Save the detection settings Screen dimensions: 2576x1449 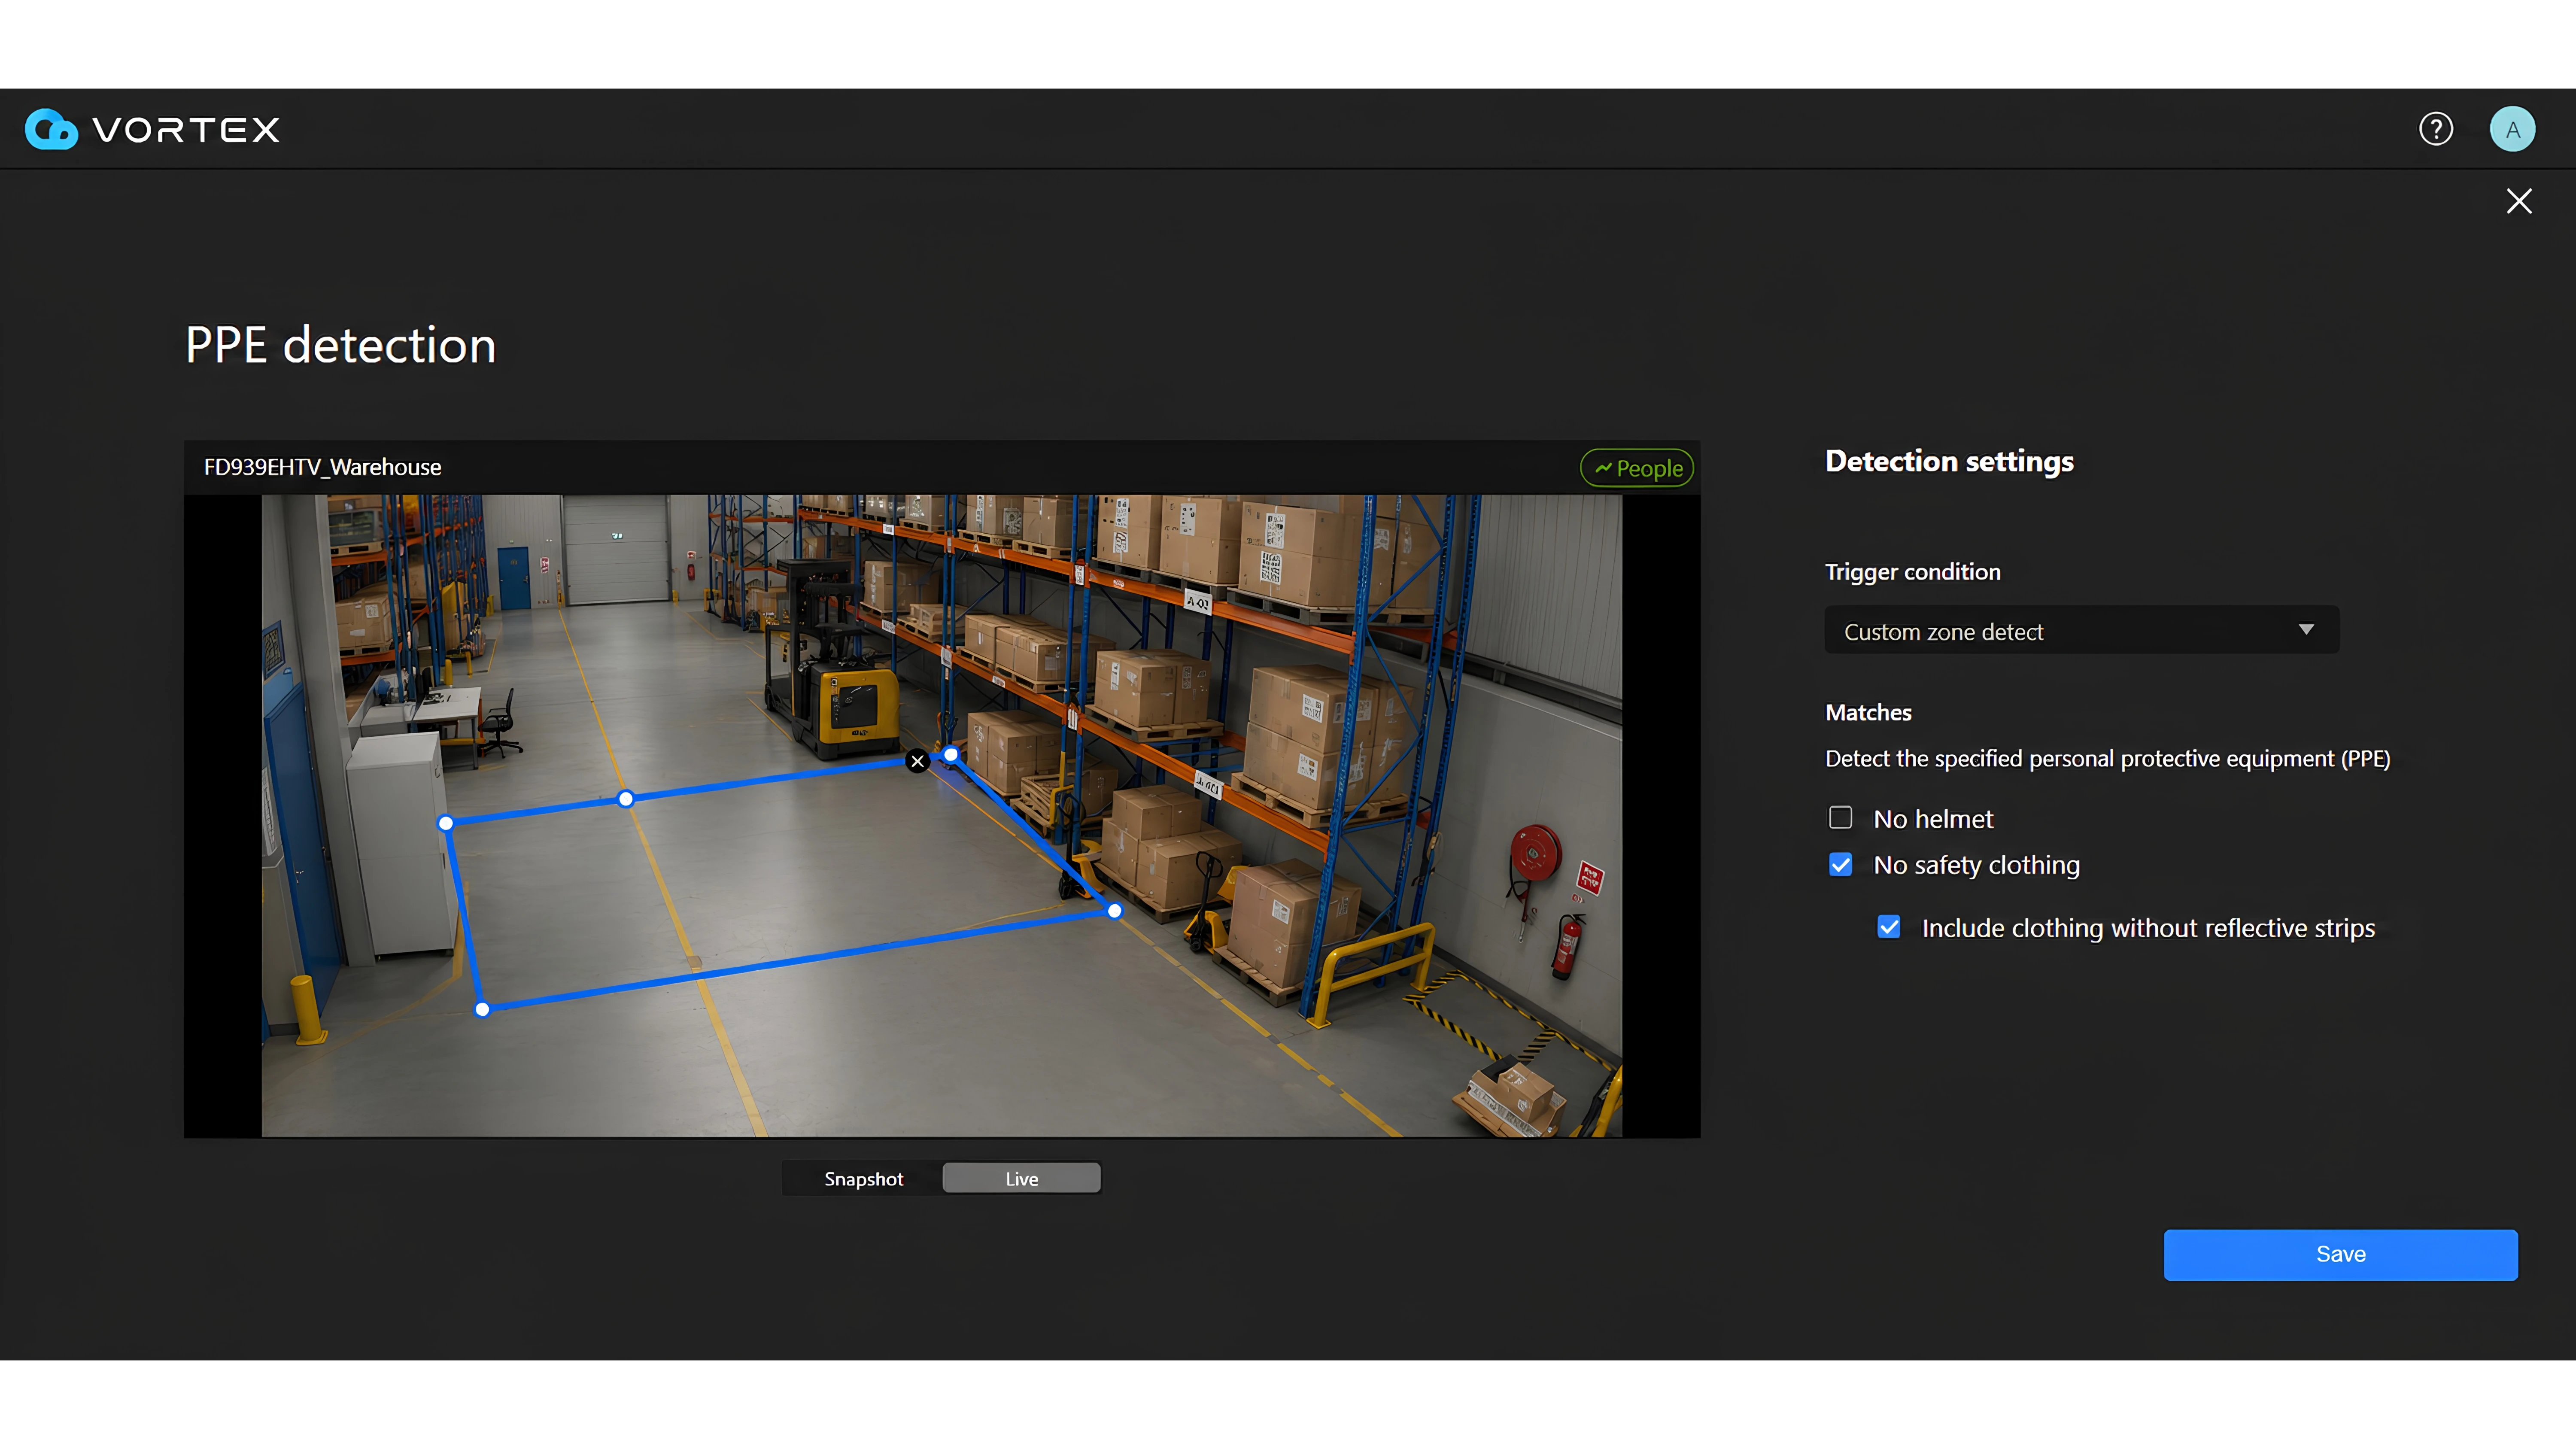tap(2341, 1254)
